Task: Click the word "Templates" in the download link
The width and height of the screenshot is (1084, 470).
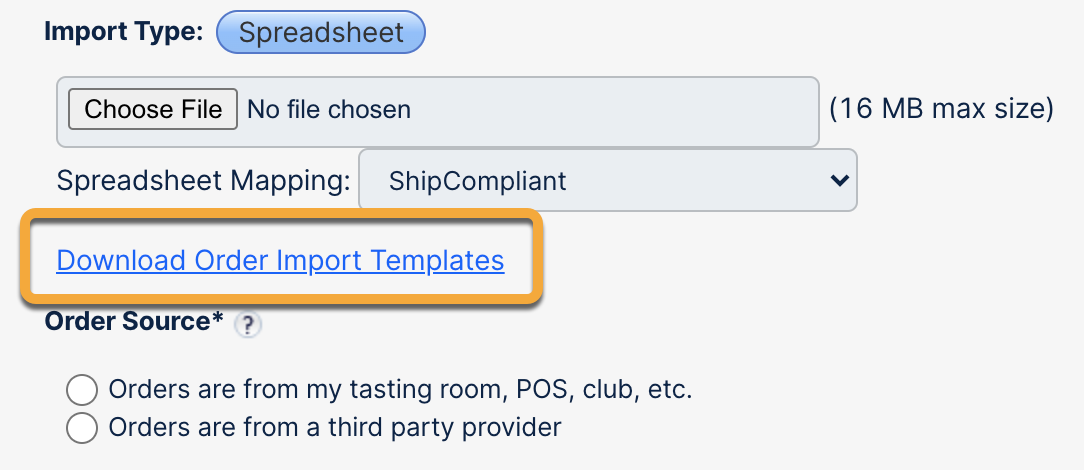Action: click(437, 261)
